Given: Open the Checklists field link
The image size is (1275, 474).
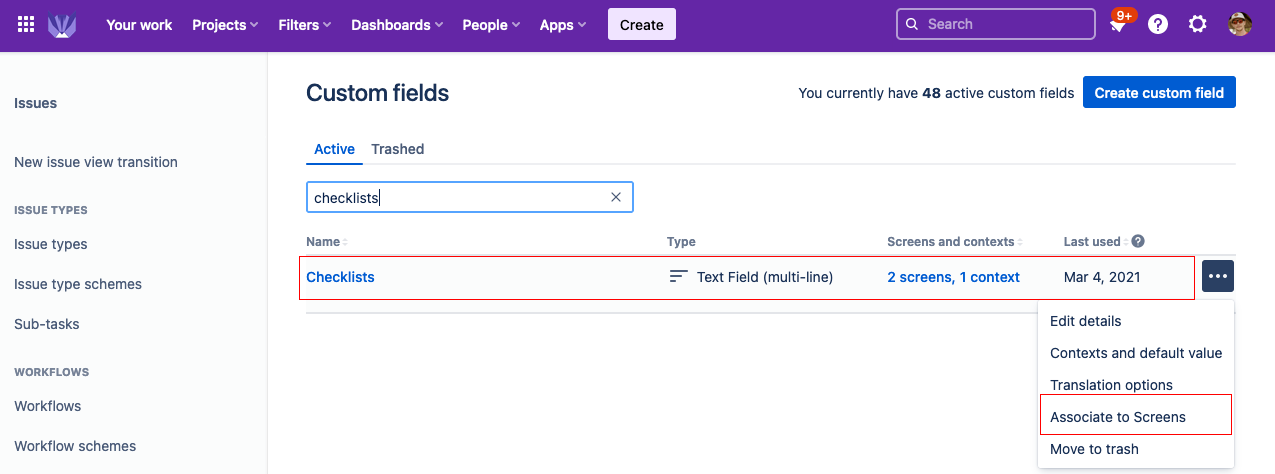Looking at the screenshot, I should click(x=340, y=277).
